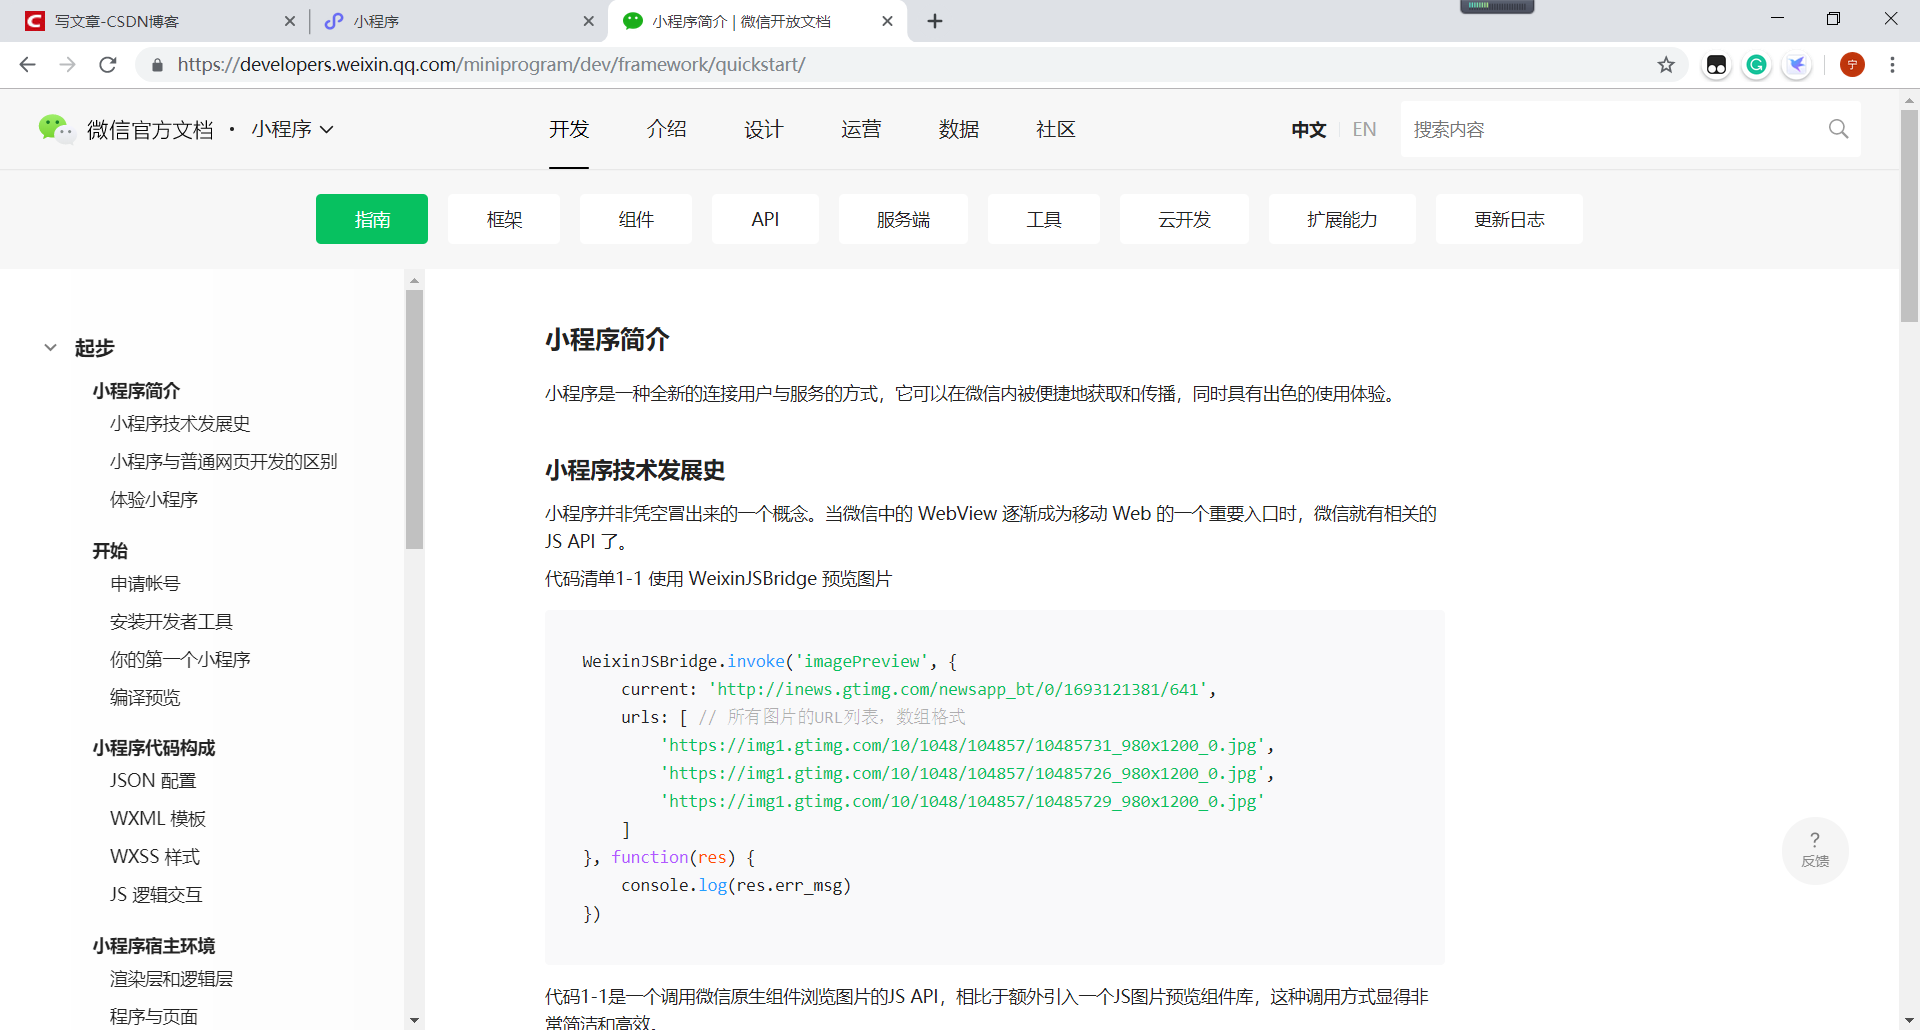Open 小程序与普通网页开发的区别 link
Image resolution: width=1920 pixels, height=1030 pixels.
tap(223, 462)
